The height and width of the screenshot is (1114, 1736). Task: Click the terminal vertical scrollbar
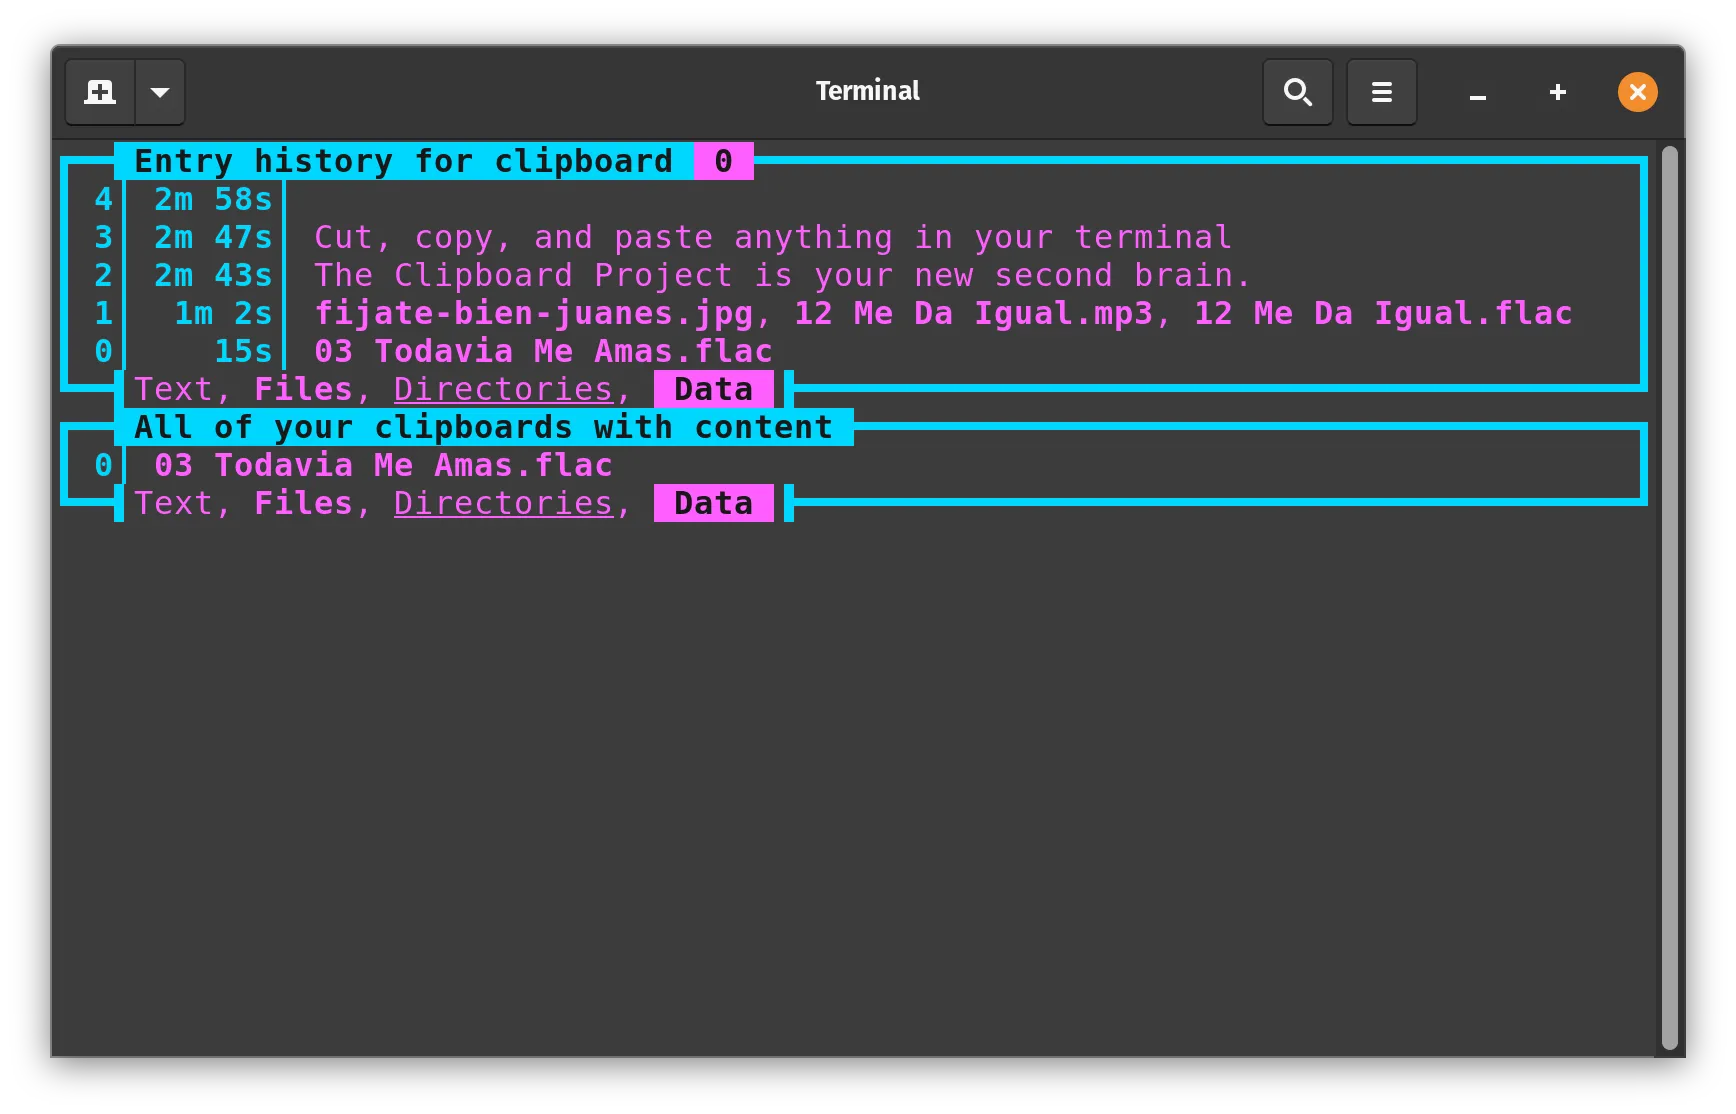1669,597
